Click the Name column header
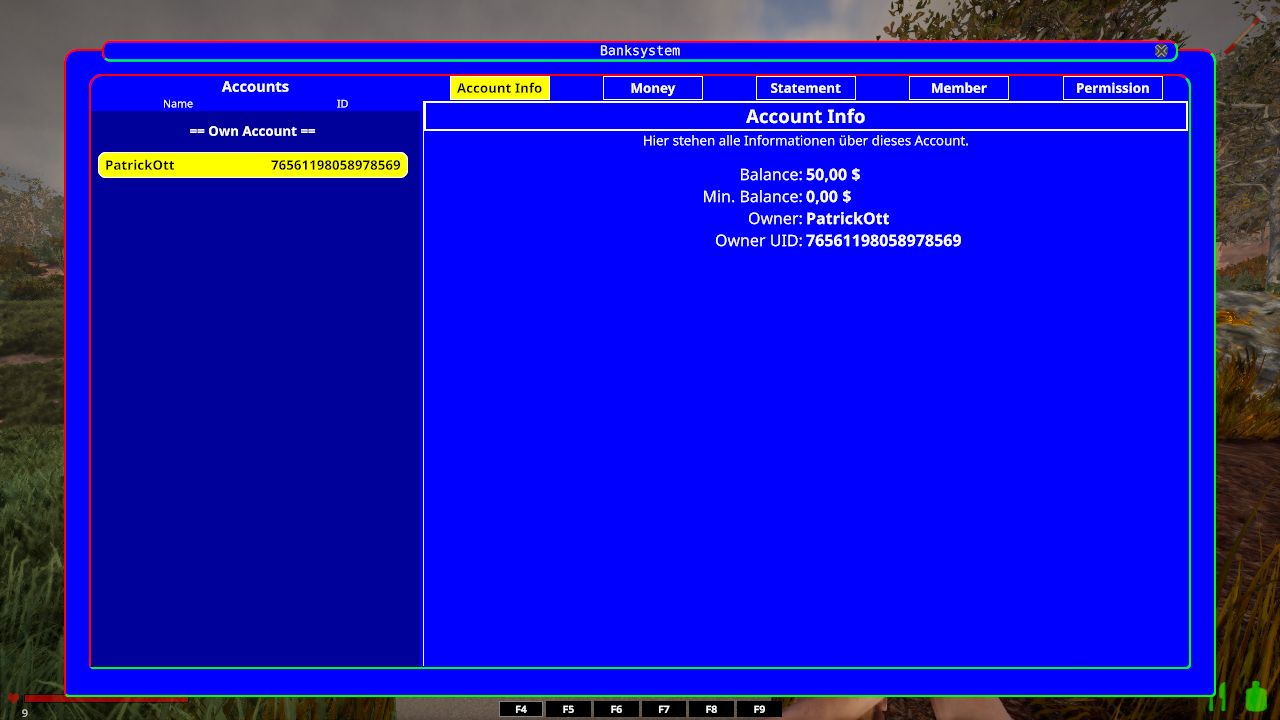 [178, 104]
